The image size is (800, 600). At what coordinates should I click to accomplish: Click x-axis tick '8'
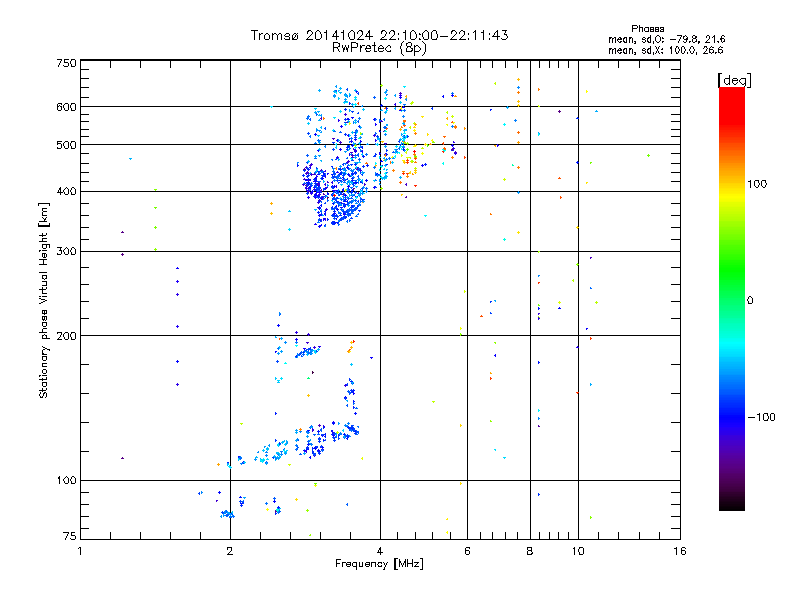tap(530, 551)
